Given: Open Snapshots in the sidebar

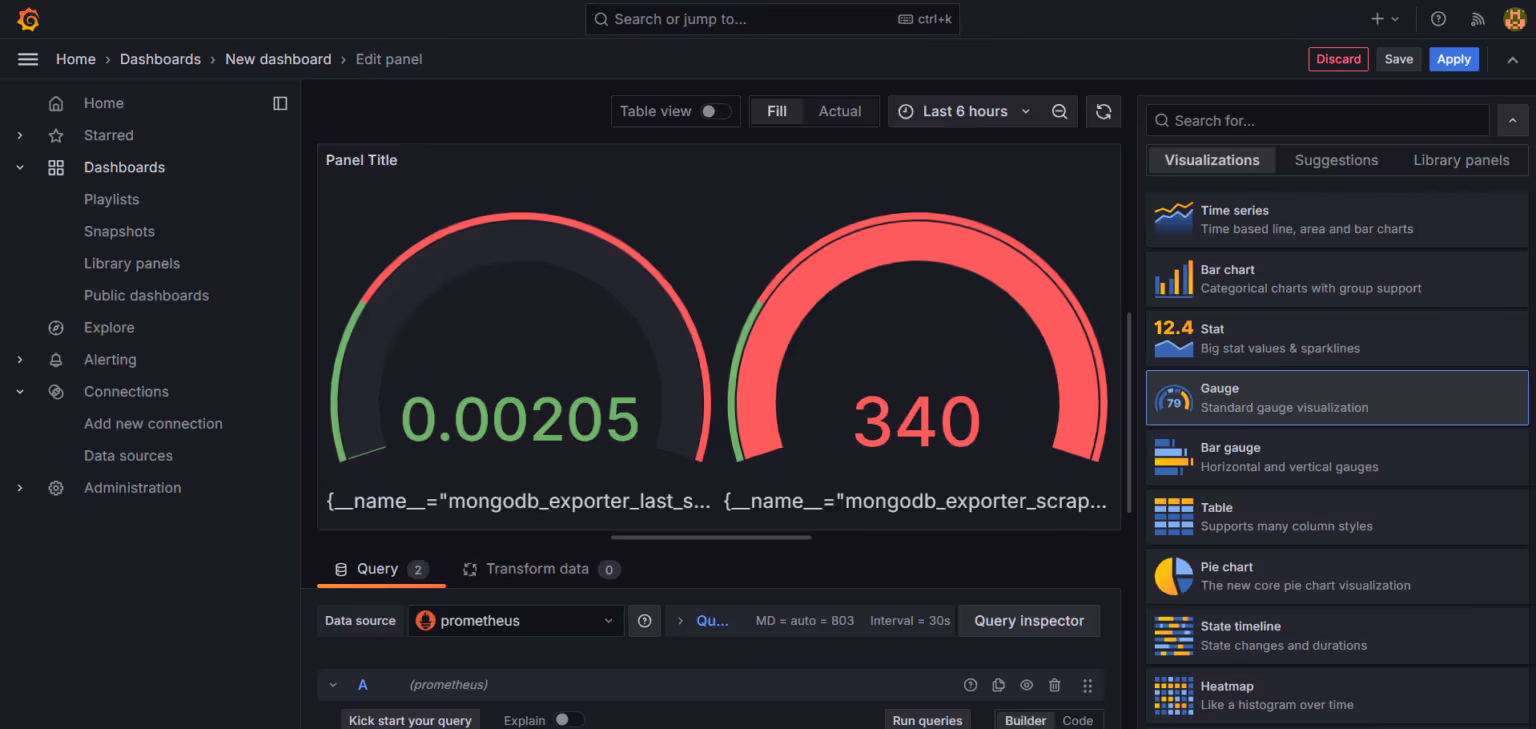Looking at the screenshot, I should pos(119,232).
